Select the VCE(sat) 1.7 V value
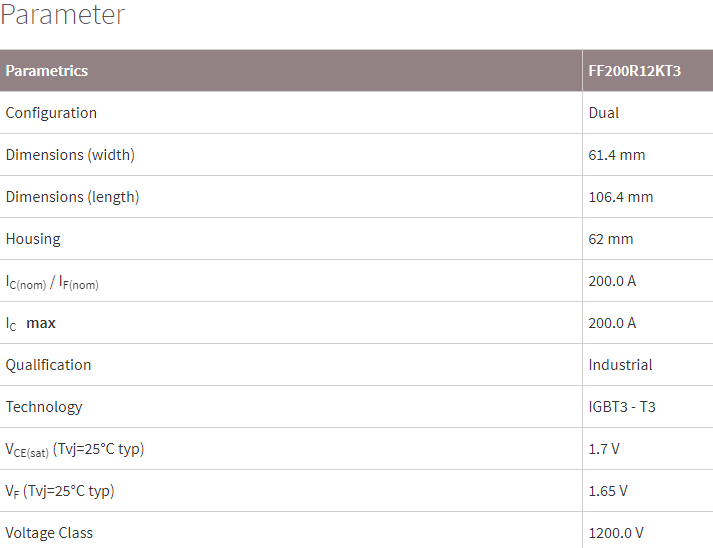 click(604, 449)
